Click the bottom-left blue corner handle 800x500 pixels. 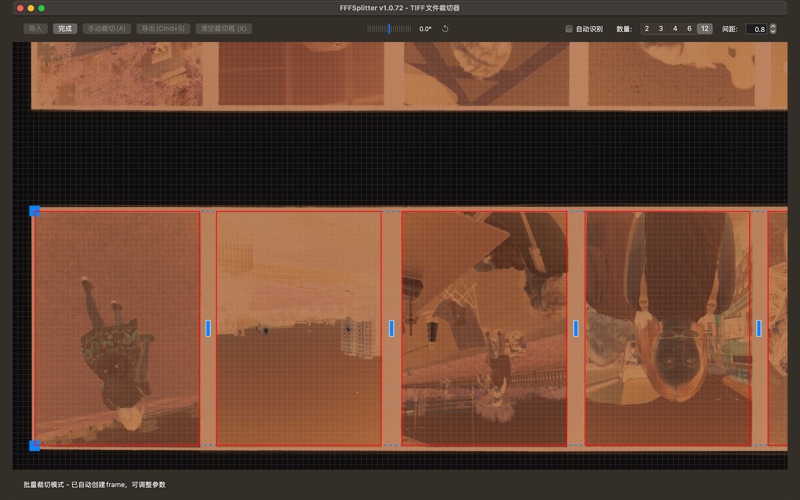pyautogui.click(x=34, y=445)
